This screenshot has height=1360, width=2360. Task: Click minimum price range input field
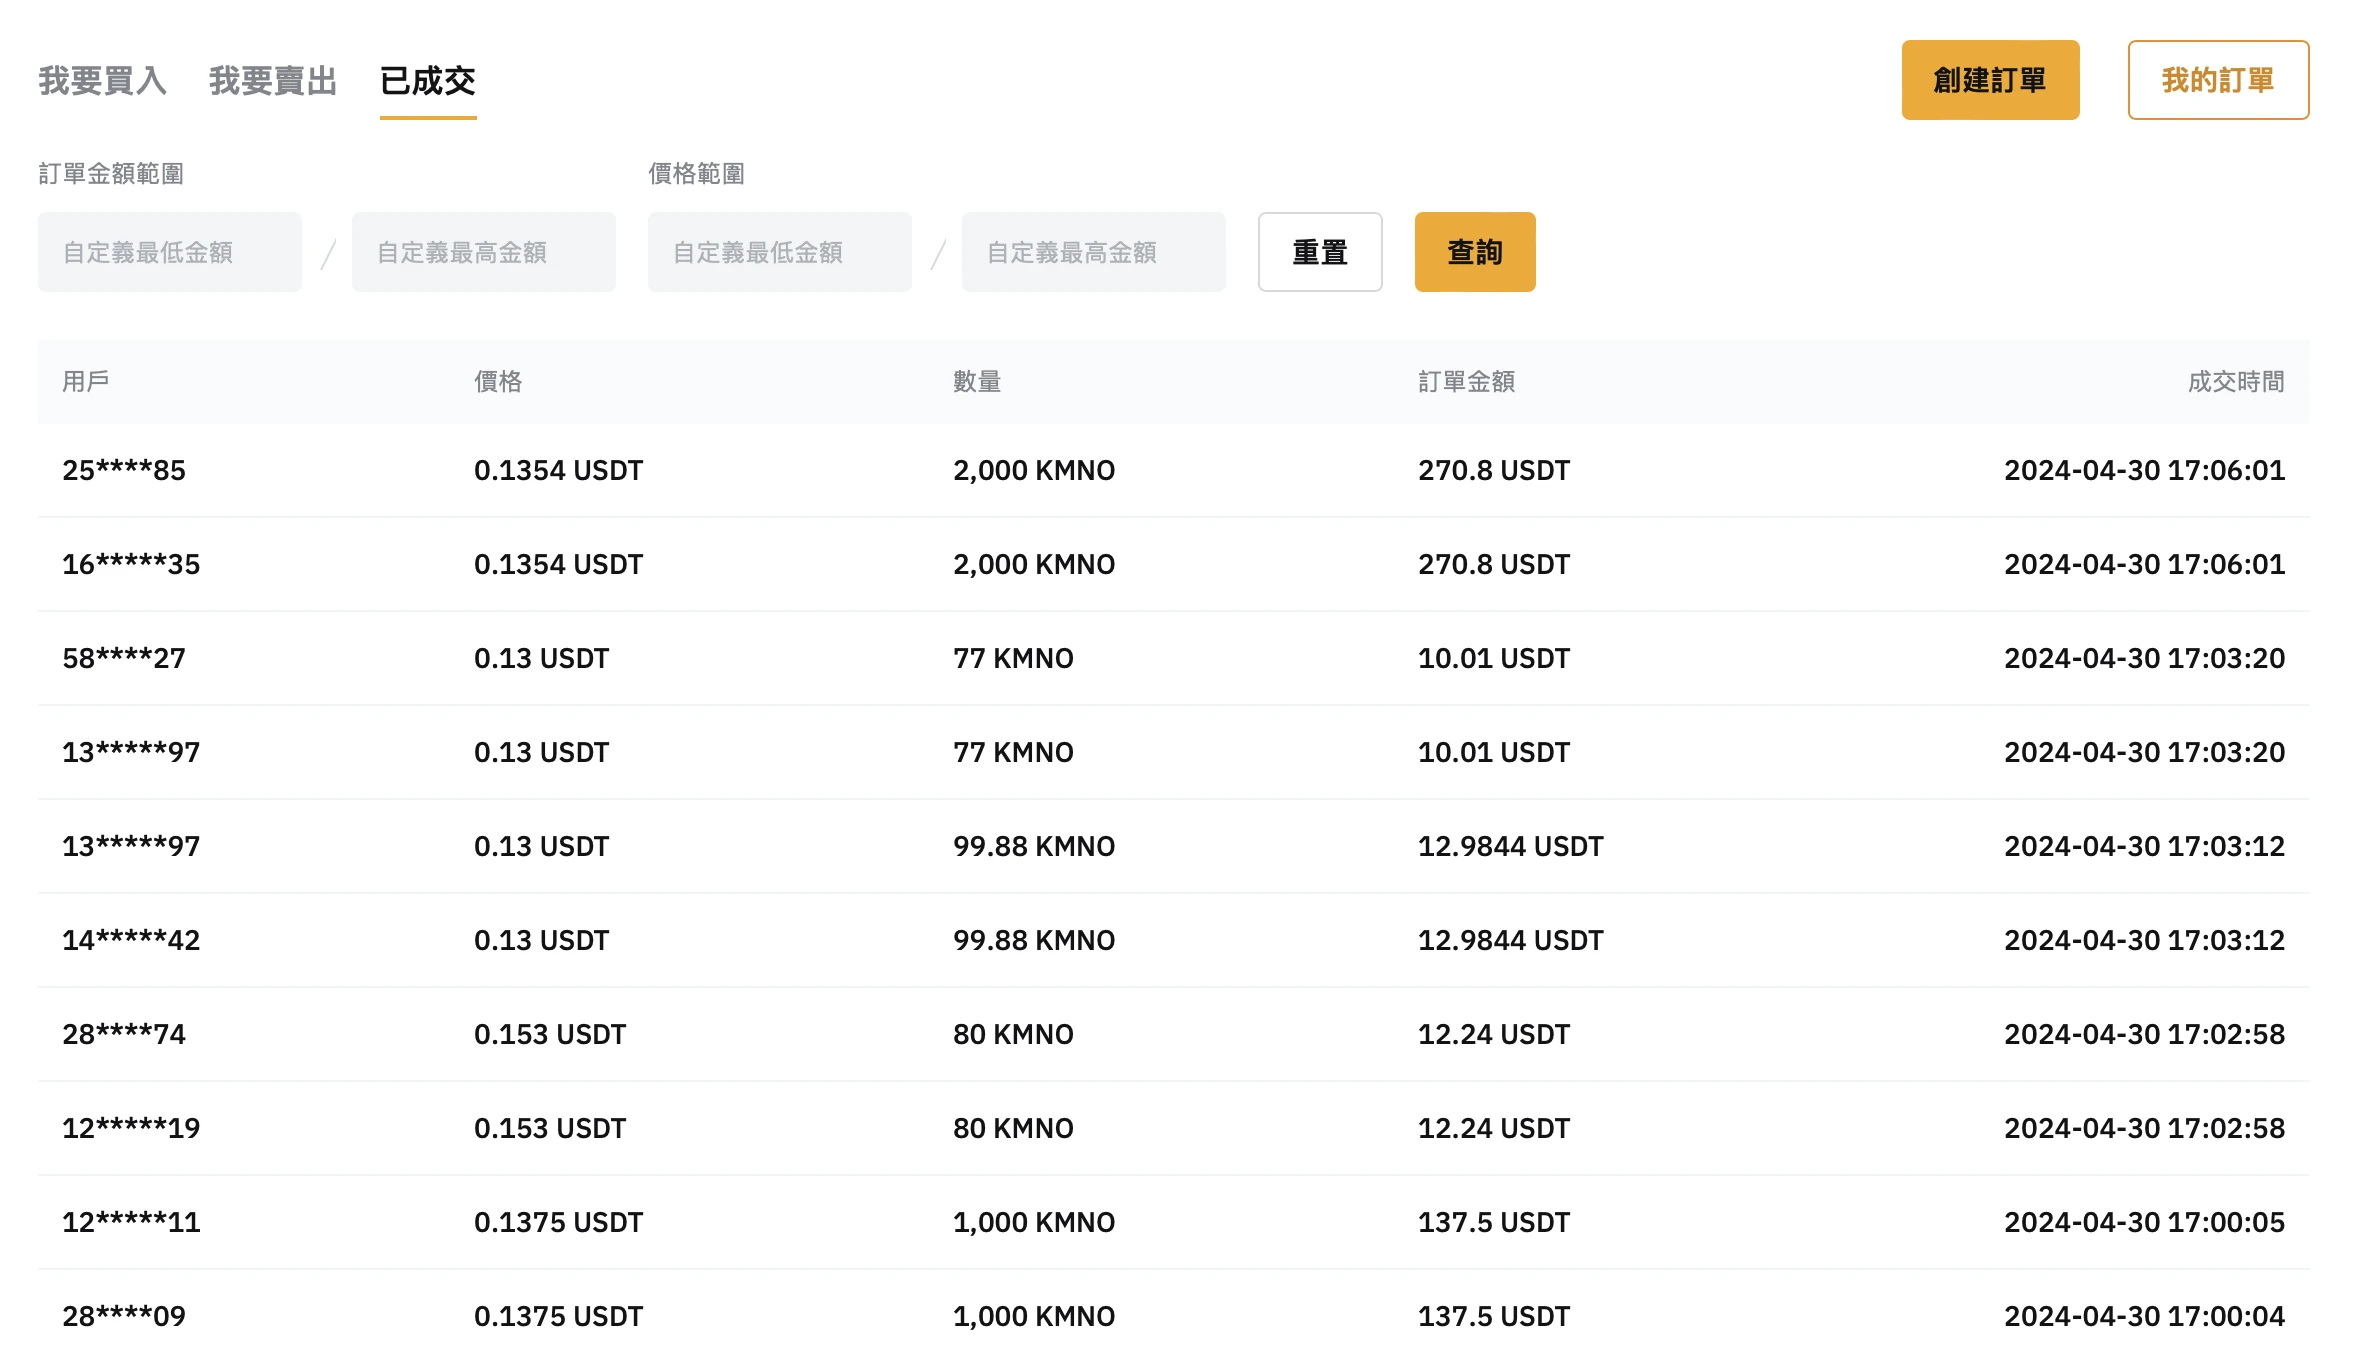click(779, 252)
